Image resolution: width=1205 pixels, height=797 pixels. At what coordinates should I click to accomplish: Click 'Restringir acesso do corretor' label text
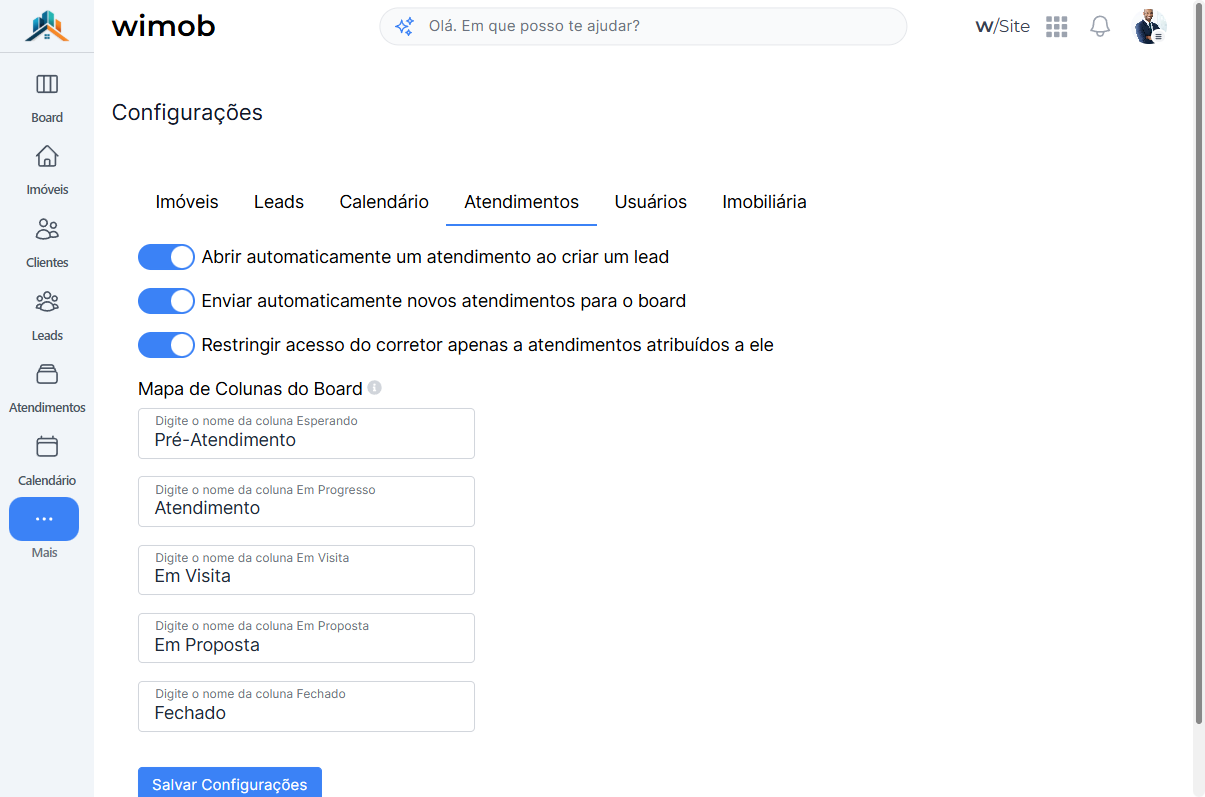488,345
